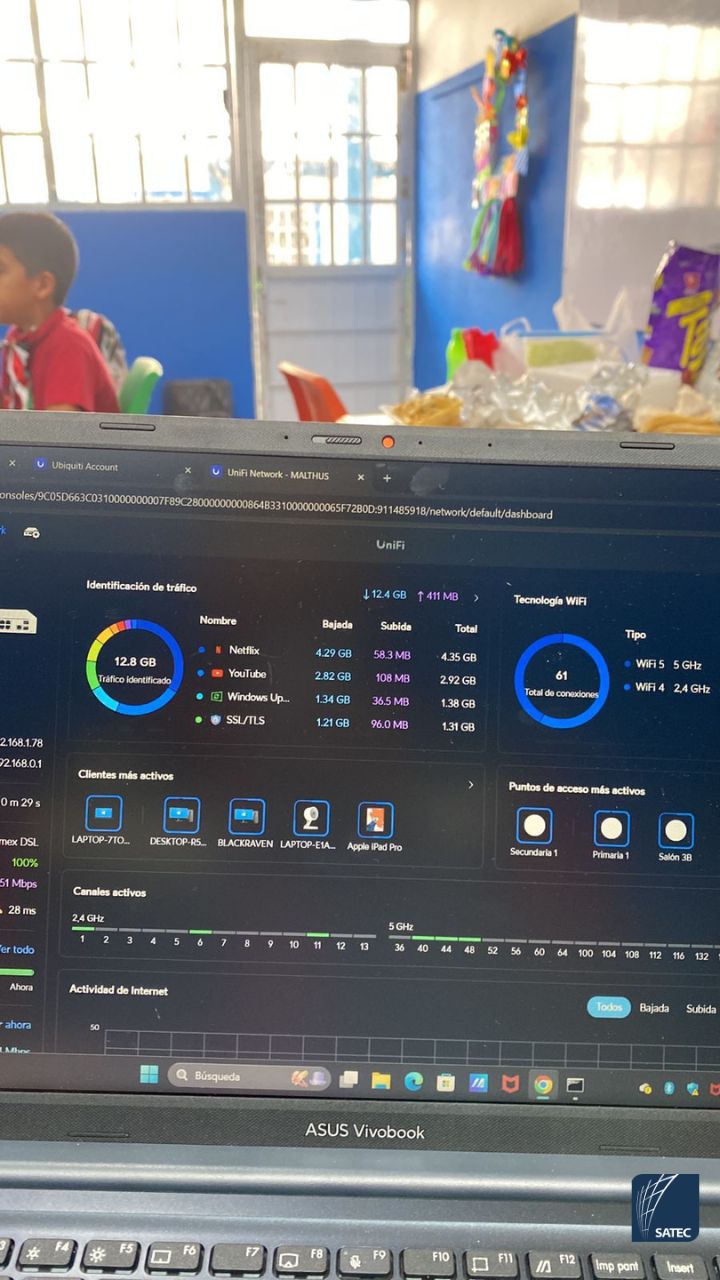Open the DESKTOP-R5 client device

point(181,816)
